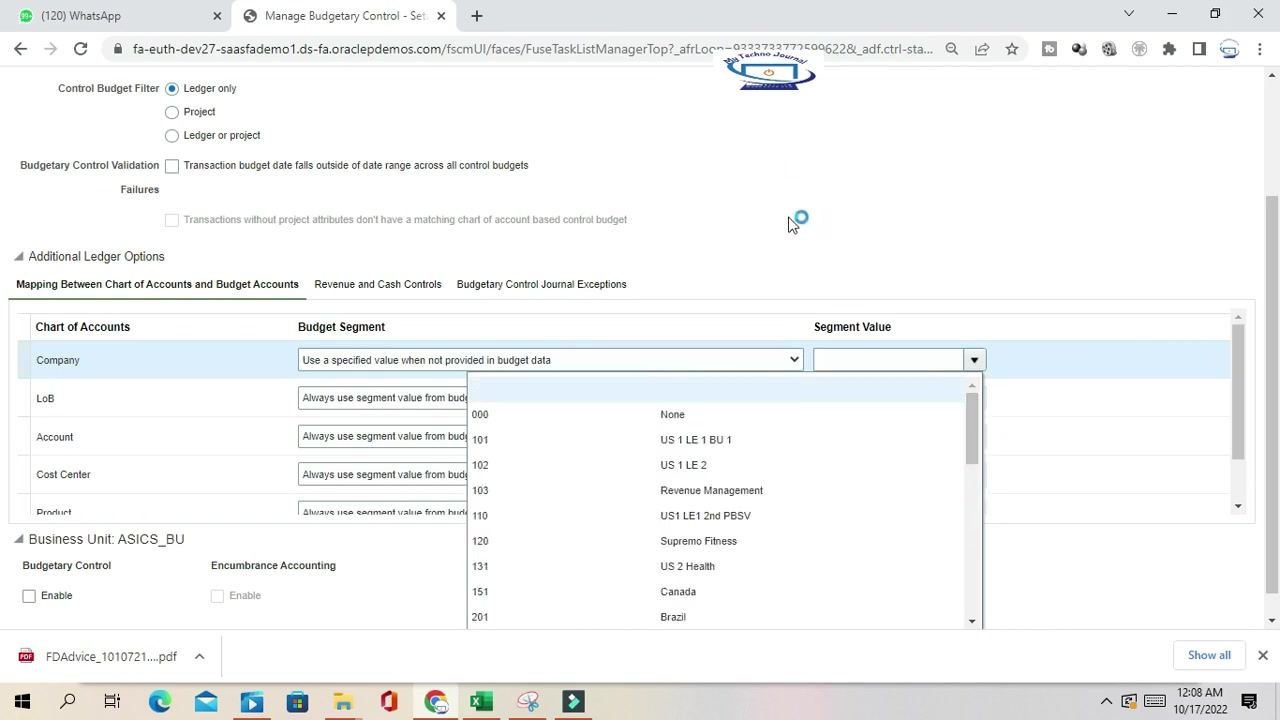Collapse Additional Ledger Options section
1280x720 pixels.
pyautogui.click(x=18, y=257)
